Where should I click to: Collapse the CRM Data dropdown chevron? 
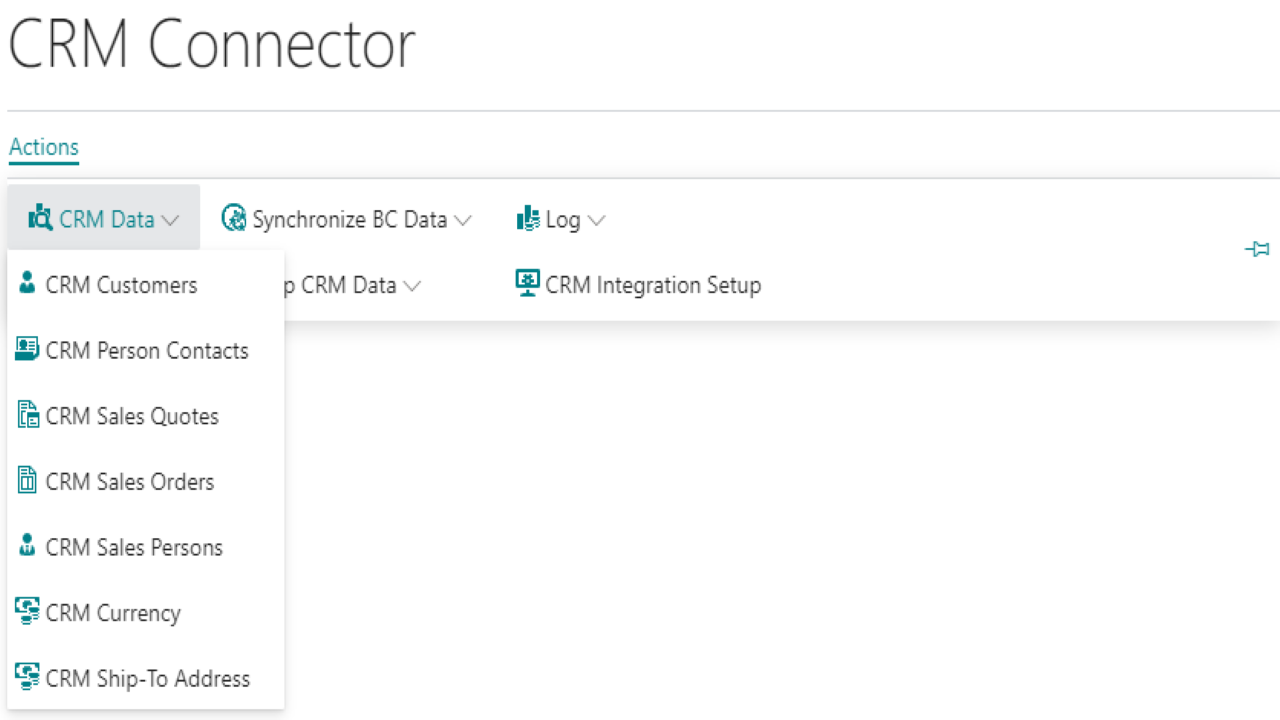pyautogui.click(x=170, y=220)
